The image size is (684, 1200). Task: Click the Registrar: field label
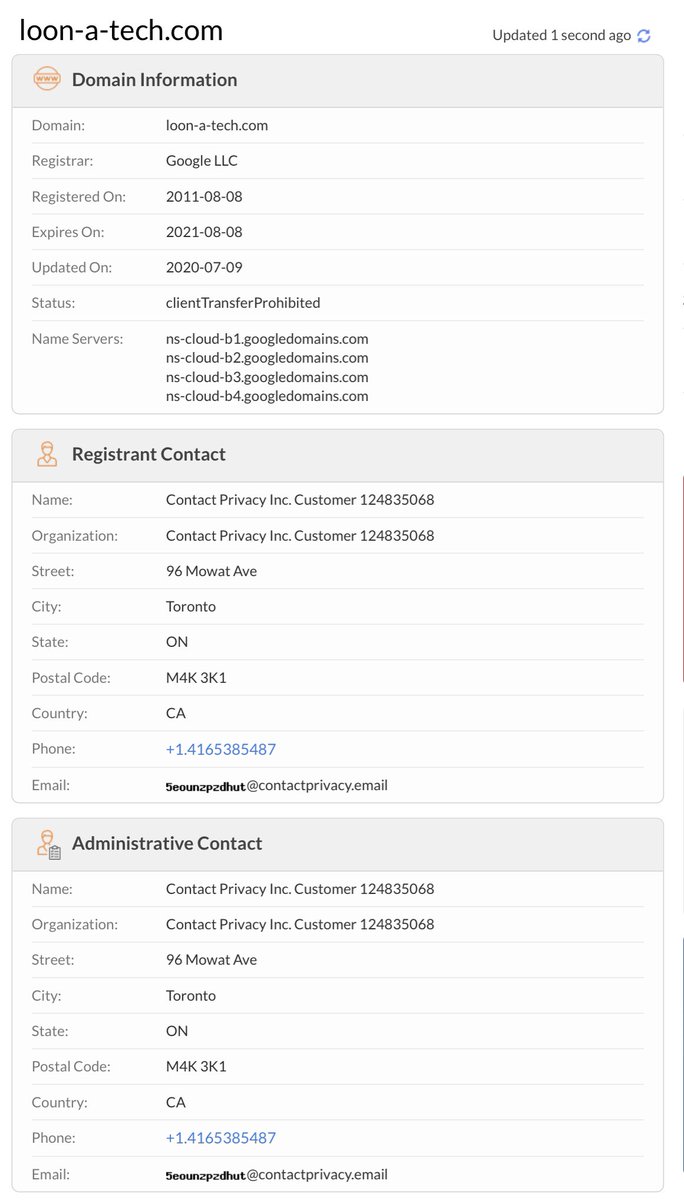62,161
